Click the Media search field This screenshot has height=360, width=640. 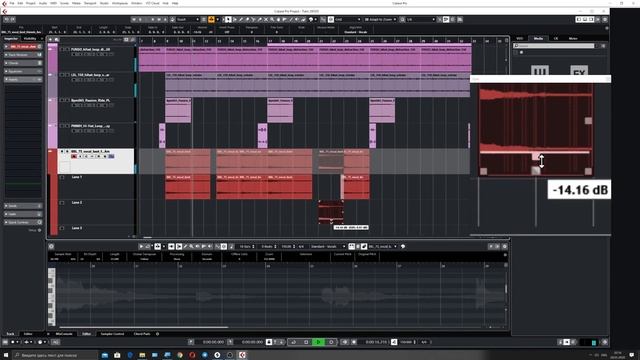point(554,46)
